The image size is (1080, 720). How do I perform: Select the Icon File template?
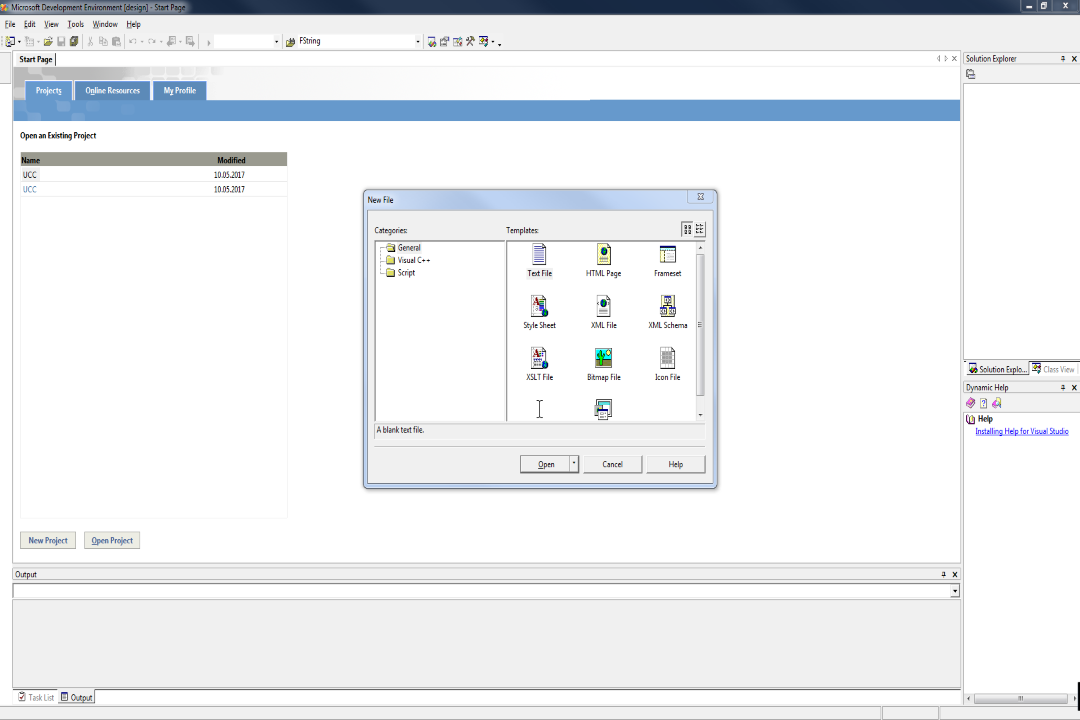667,359
